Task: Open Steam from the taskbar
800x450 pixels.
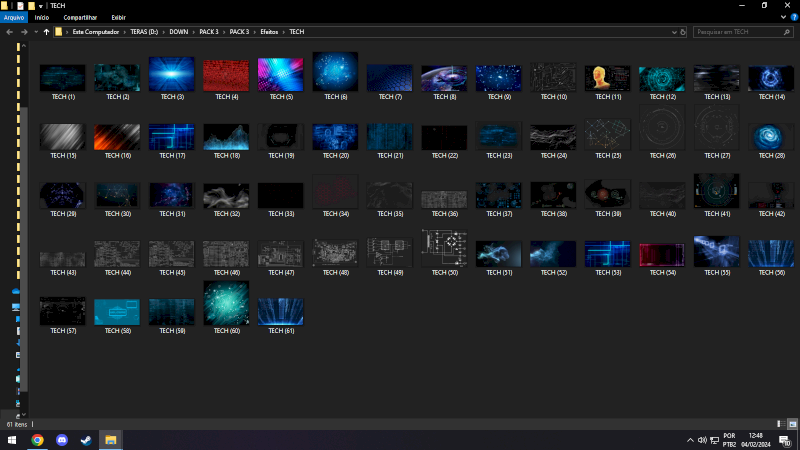Action: [x=86, y=440]
